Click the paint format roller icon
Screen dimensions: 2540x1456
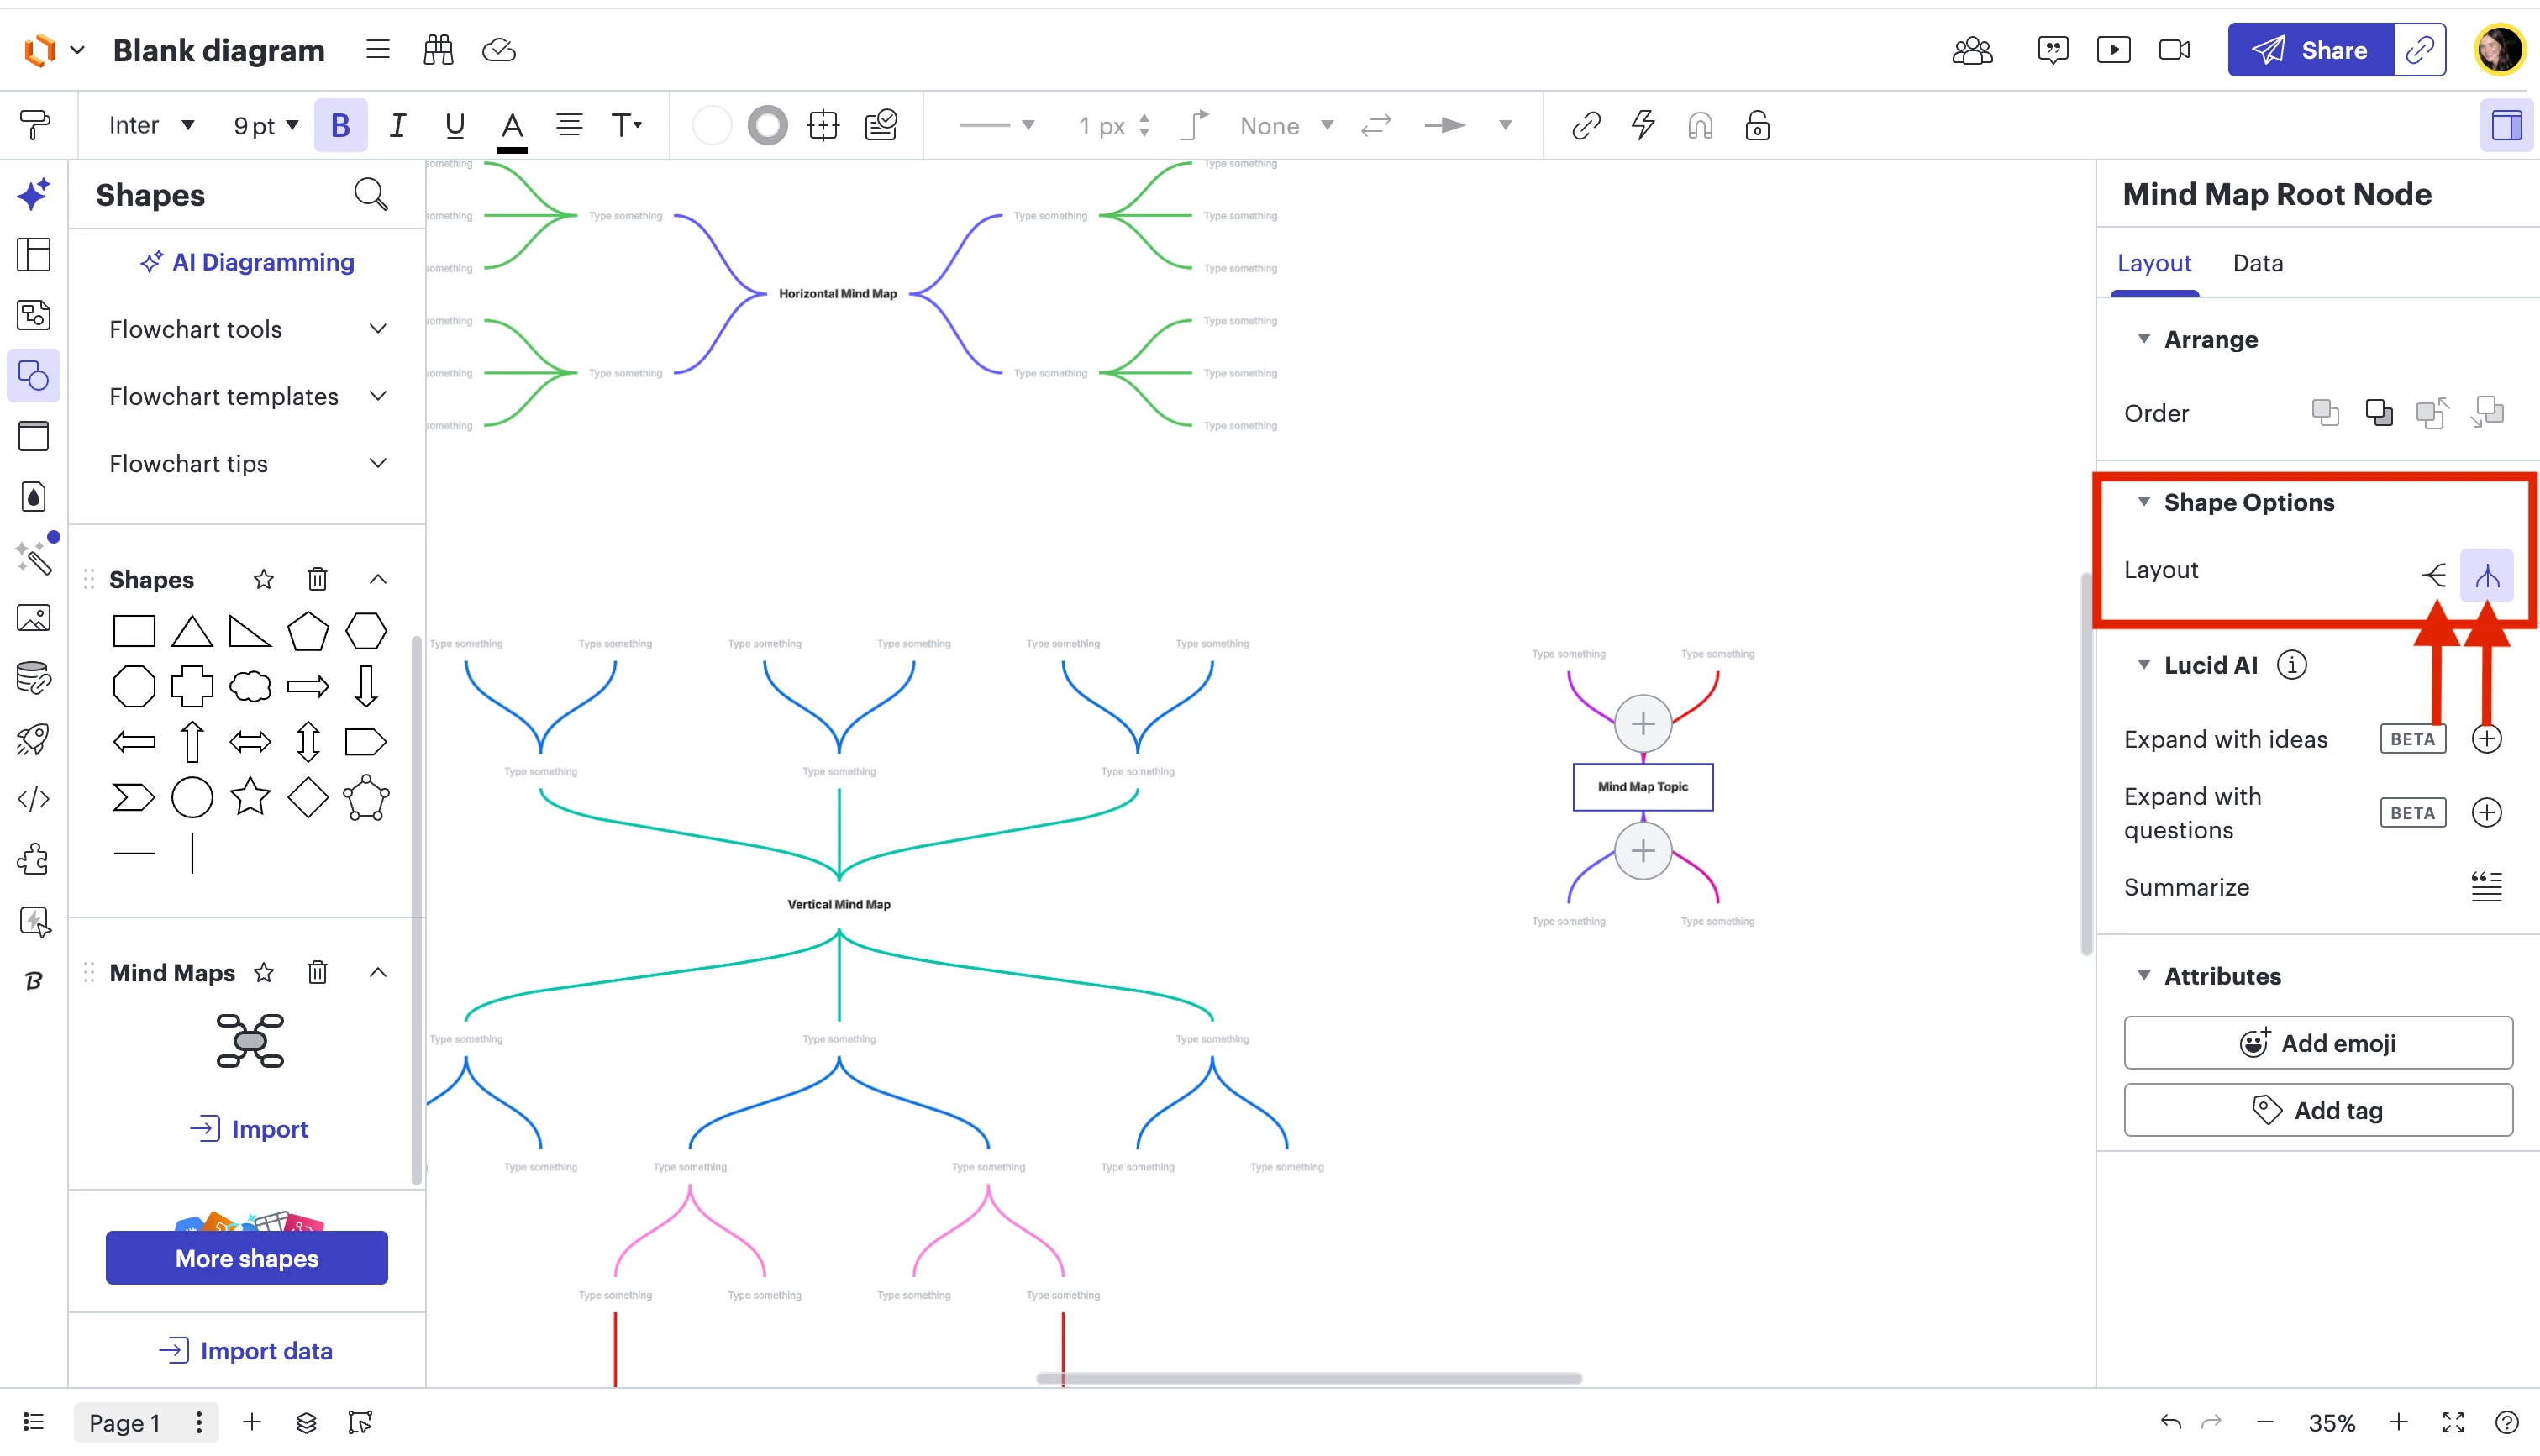pos(35,125)
